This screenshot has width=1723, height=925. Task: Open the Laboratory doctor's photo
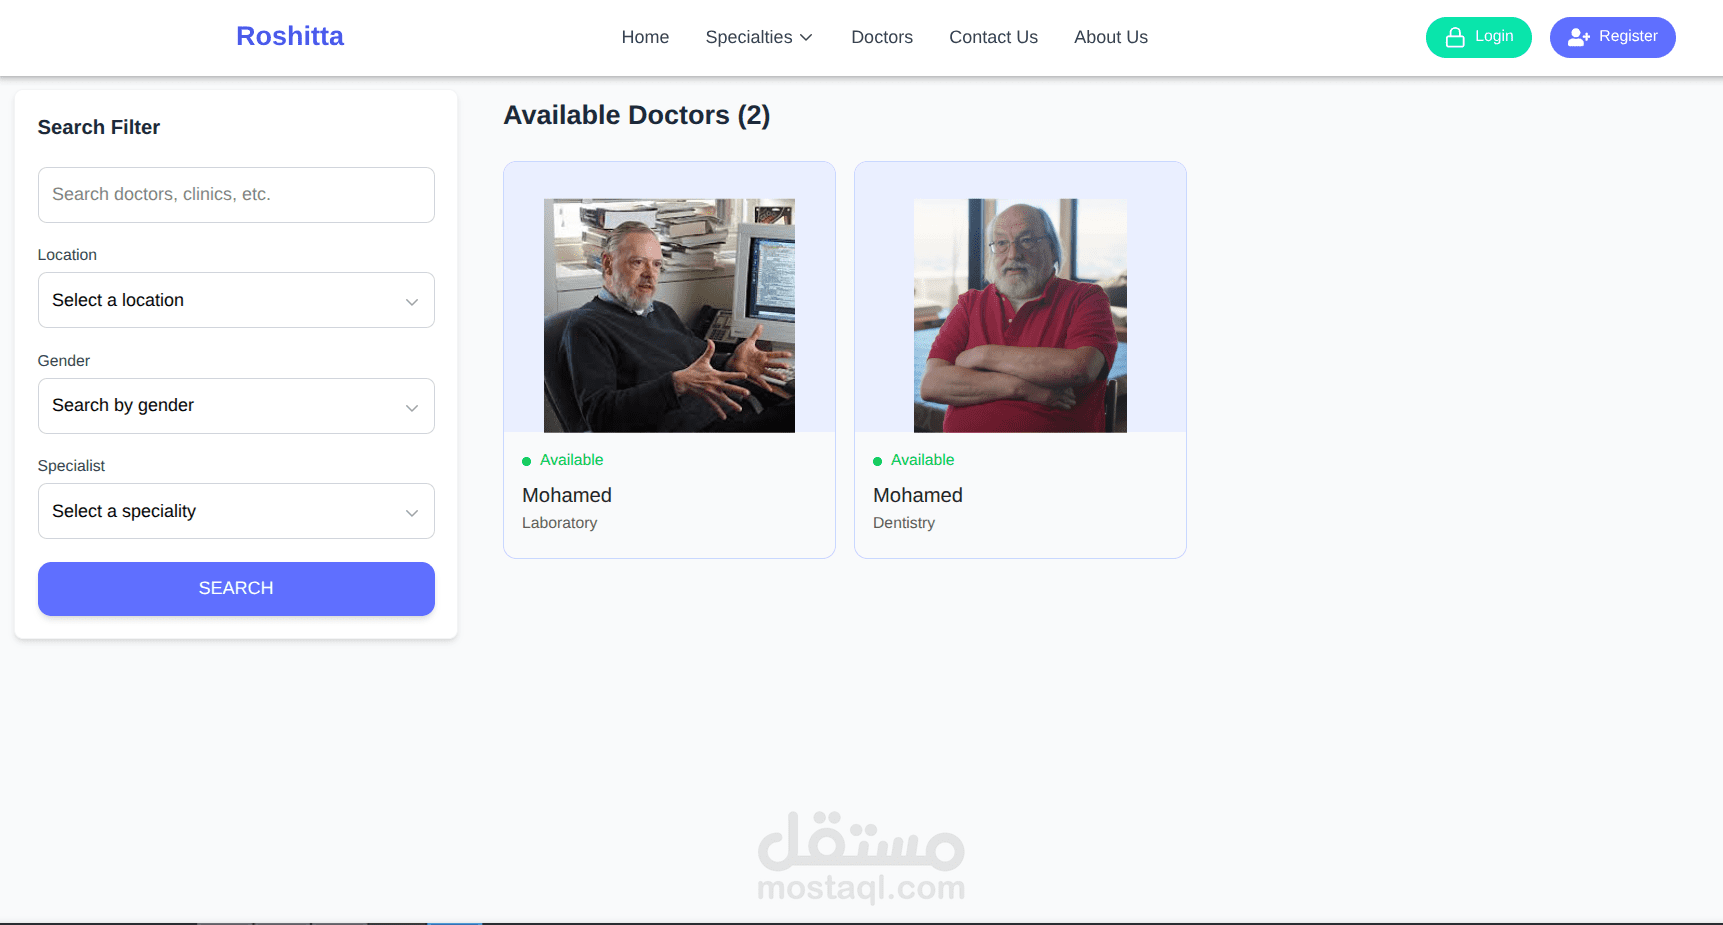tap(669, 316)
